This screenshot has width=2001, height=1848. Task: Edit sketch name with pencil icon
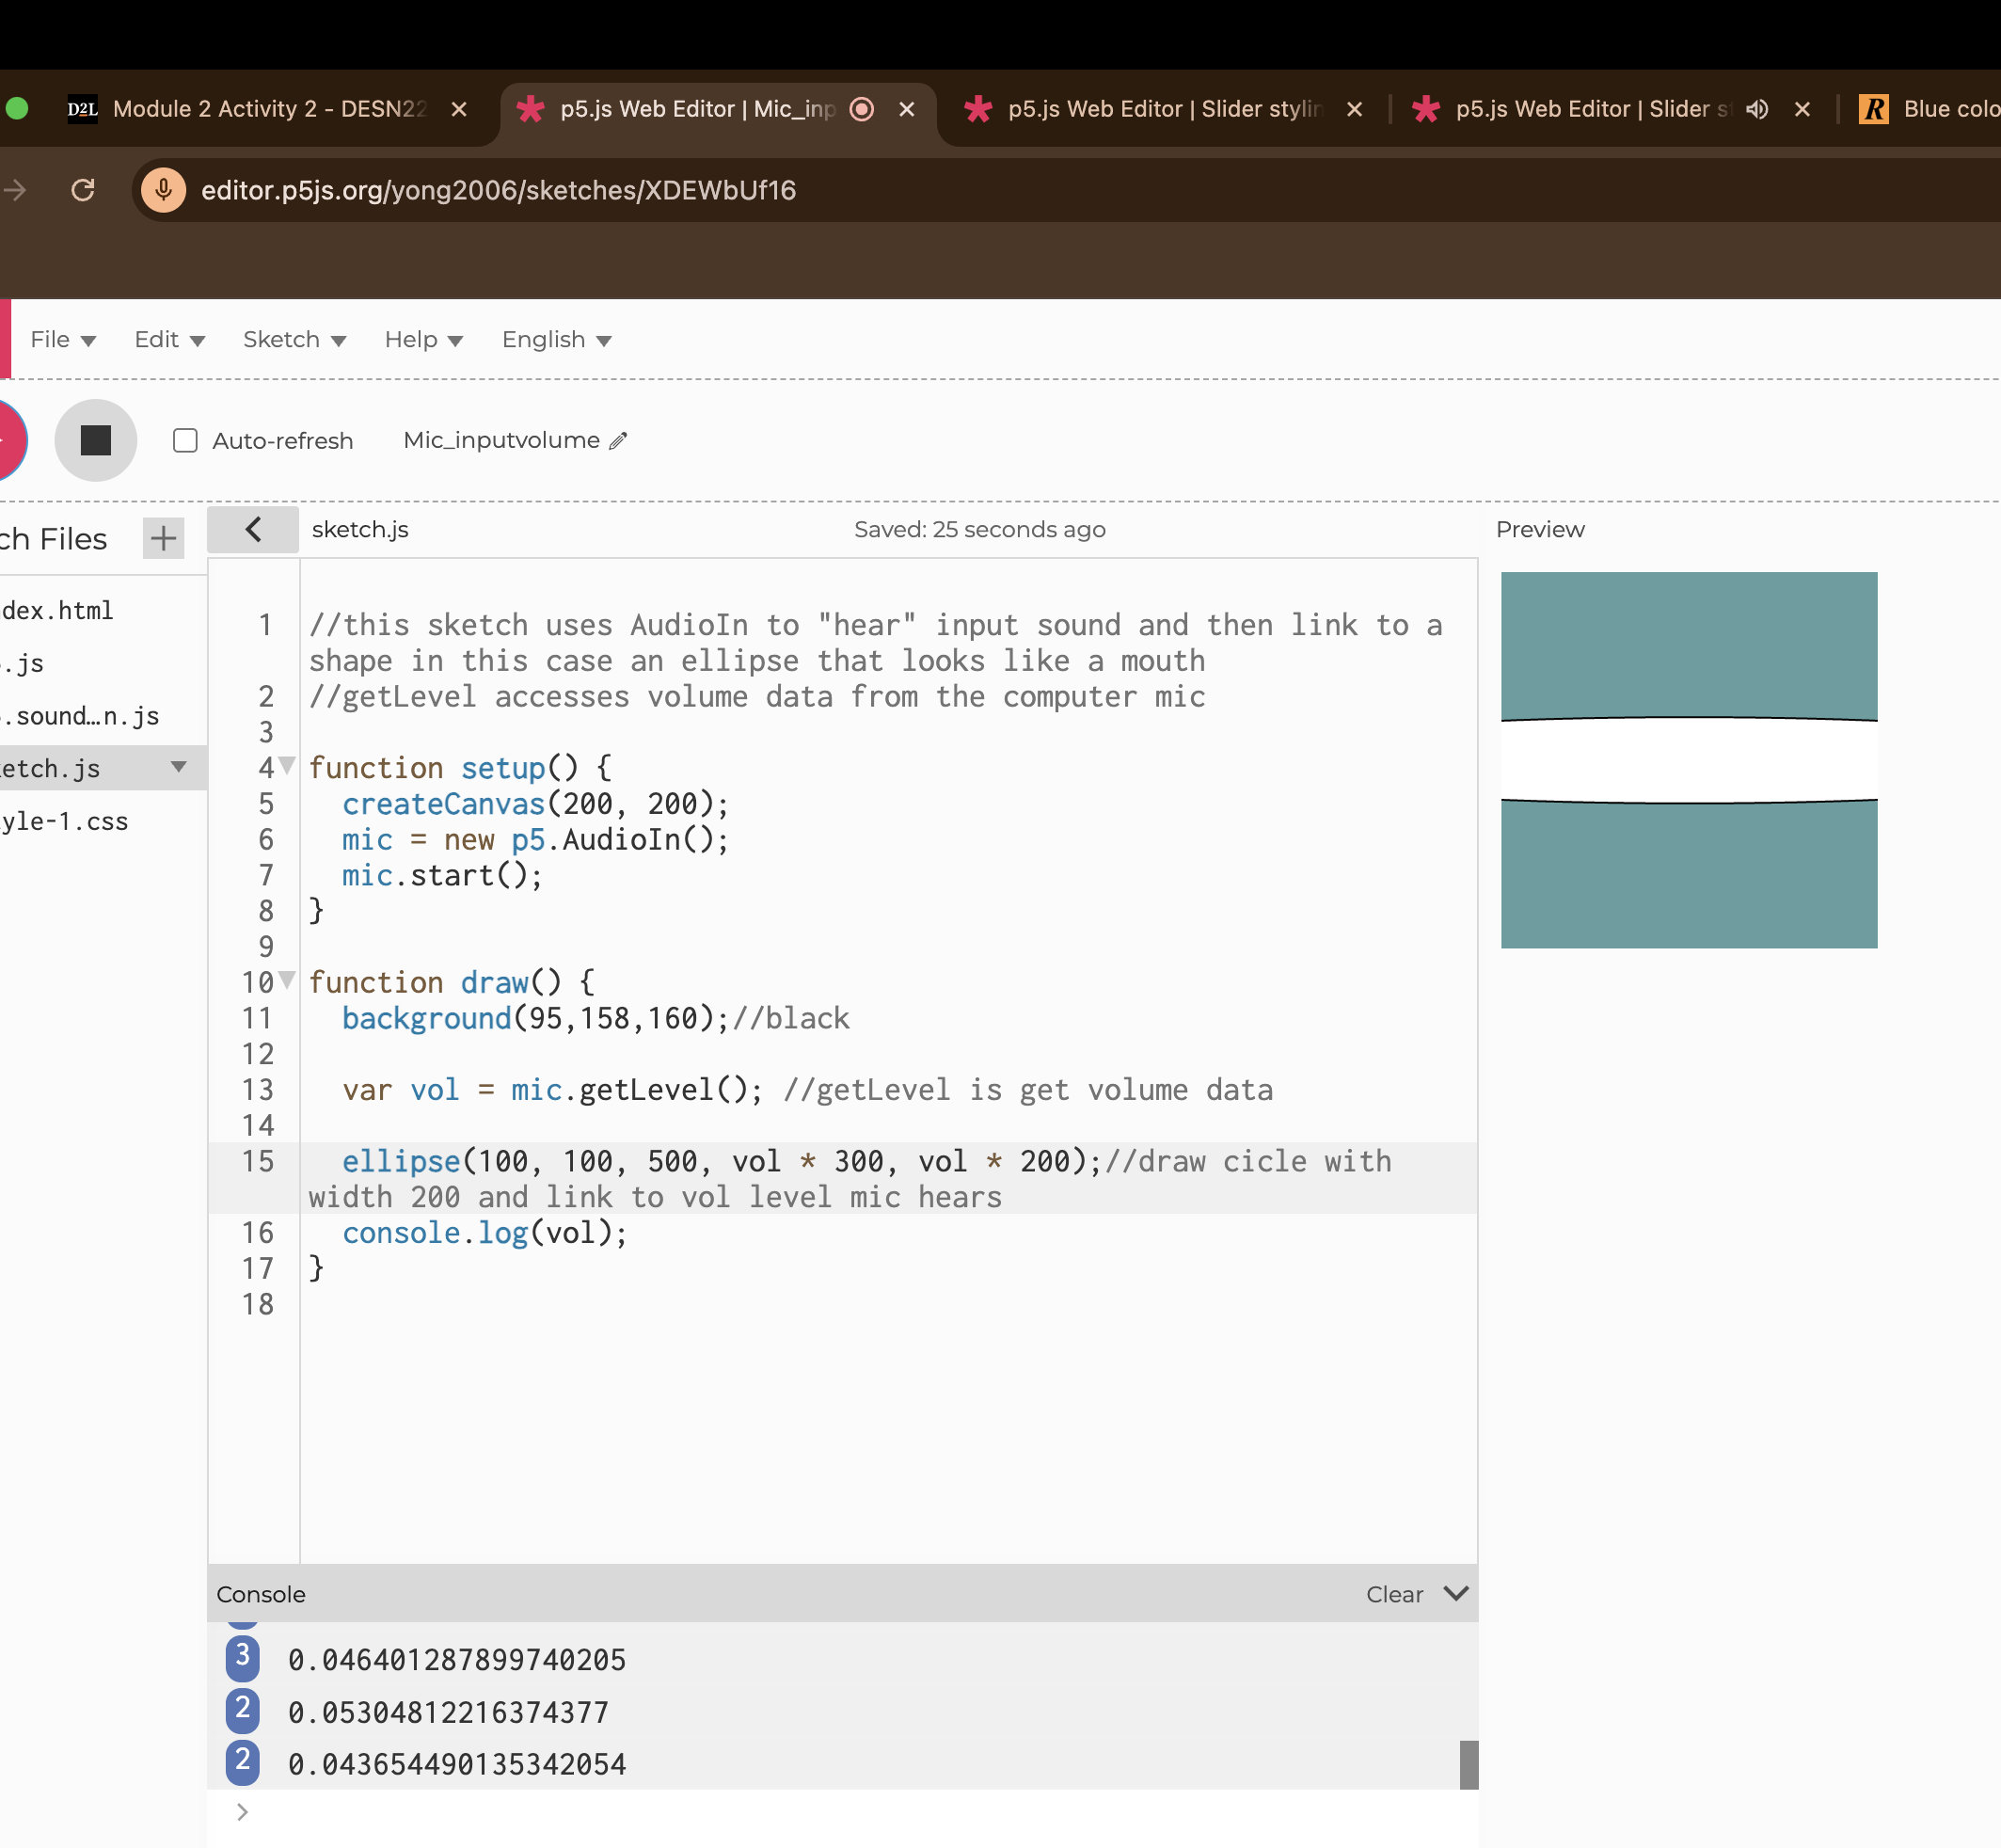tap(619, 441)
